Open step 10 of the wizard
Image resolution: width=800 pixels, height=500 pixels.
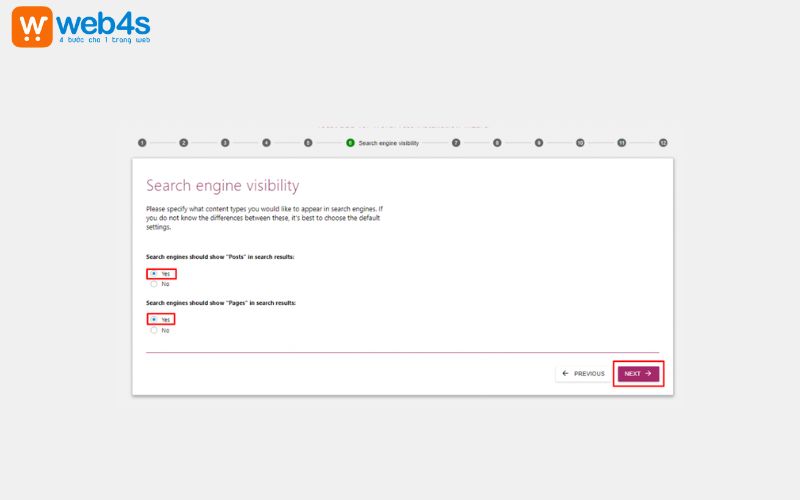[580, 143]
